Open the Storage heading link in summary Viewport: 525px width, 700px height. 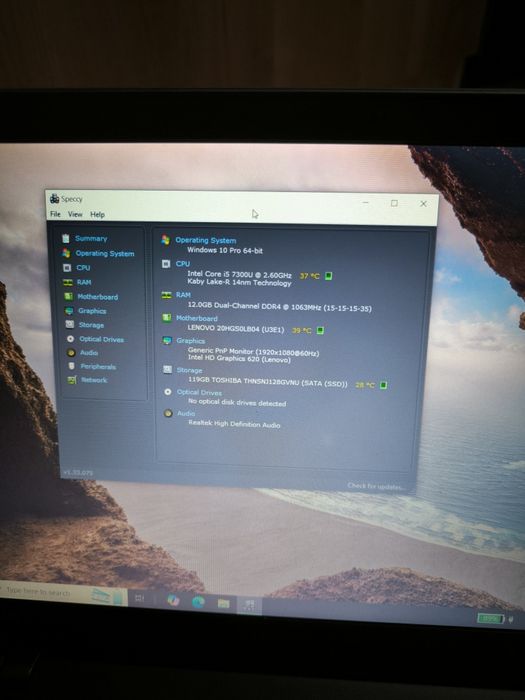(x=189, y=370)
